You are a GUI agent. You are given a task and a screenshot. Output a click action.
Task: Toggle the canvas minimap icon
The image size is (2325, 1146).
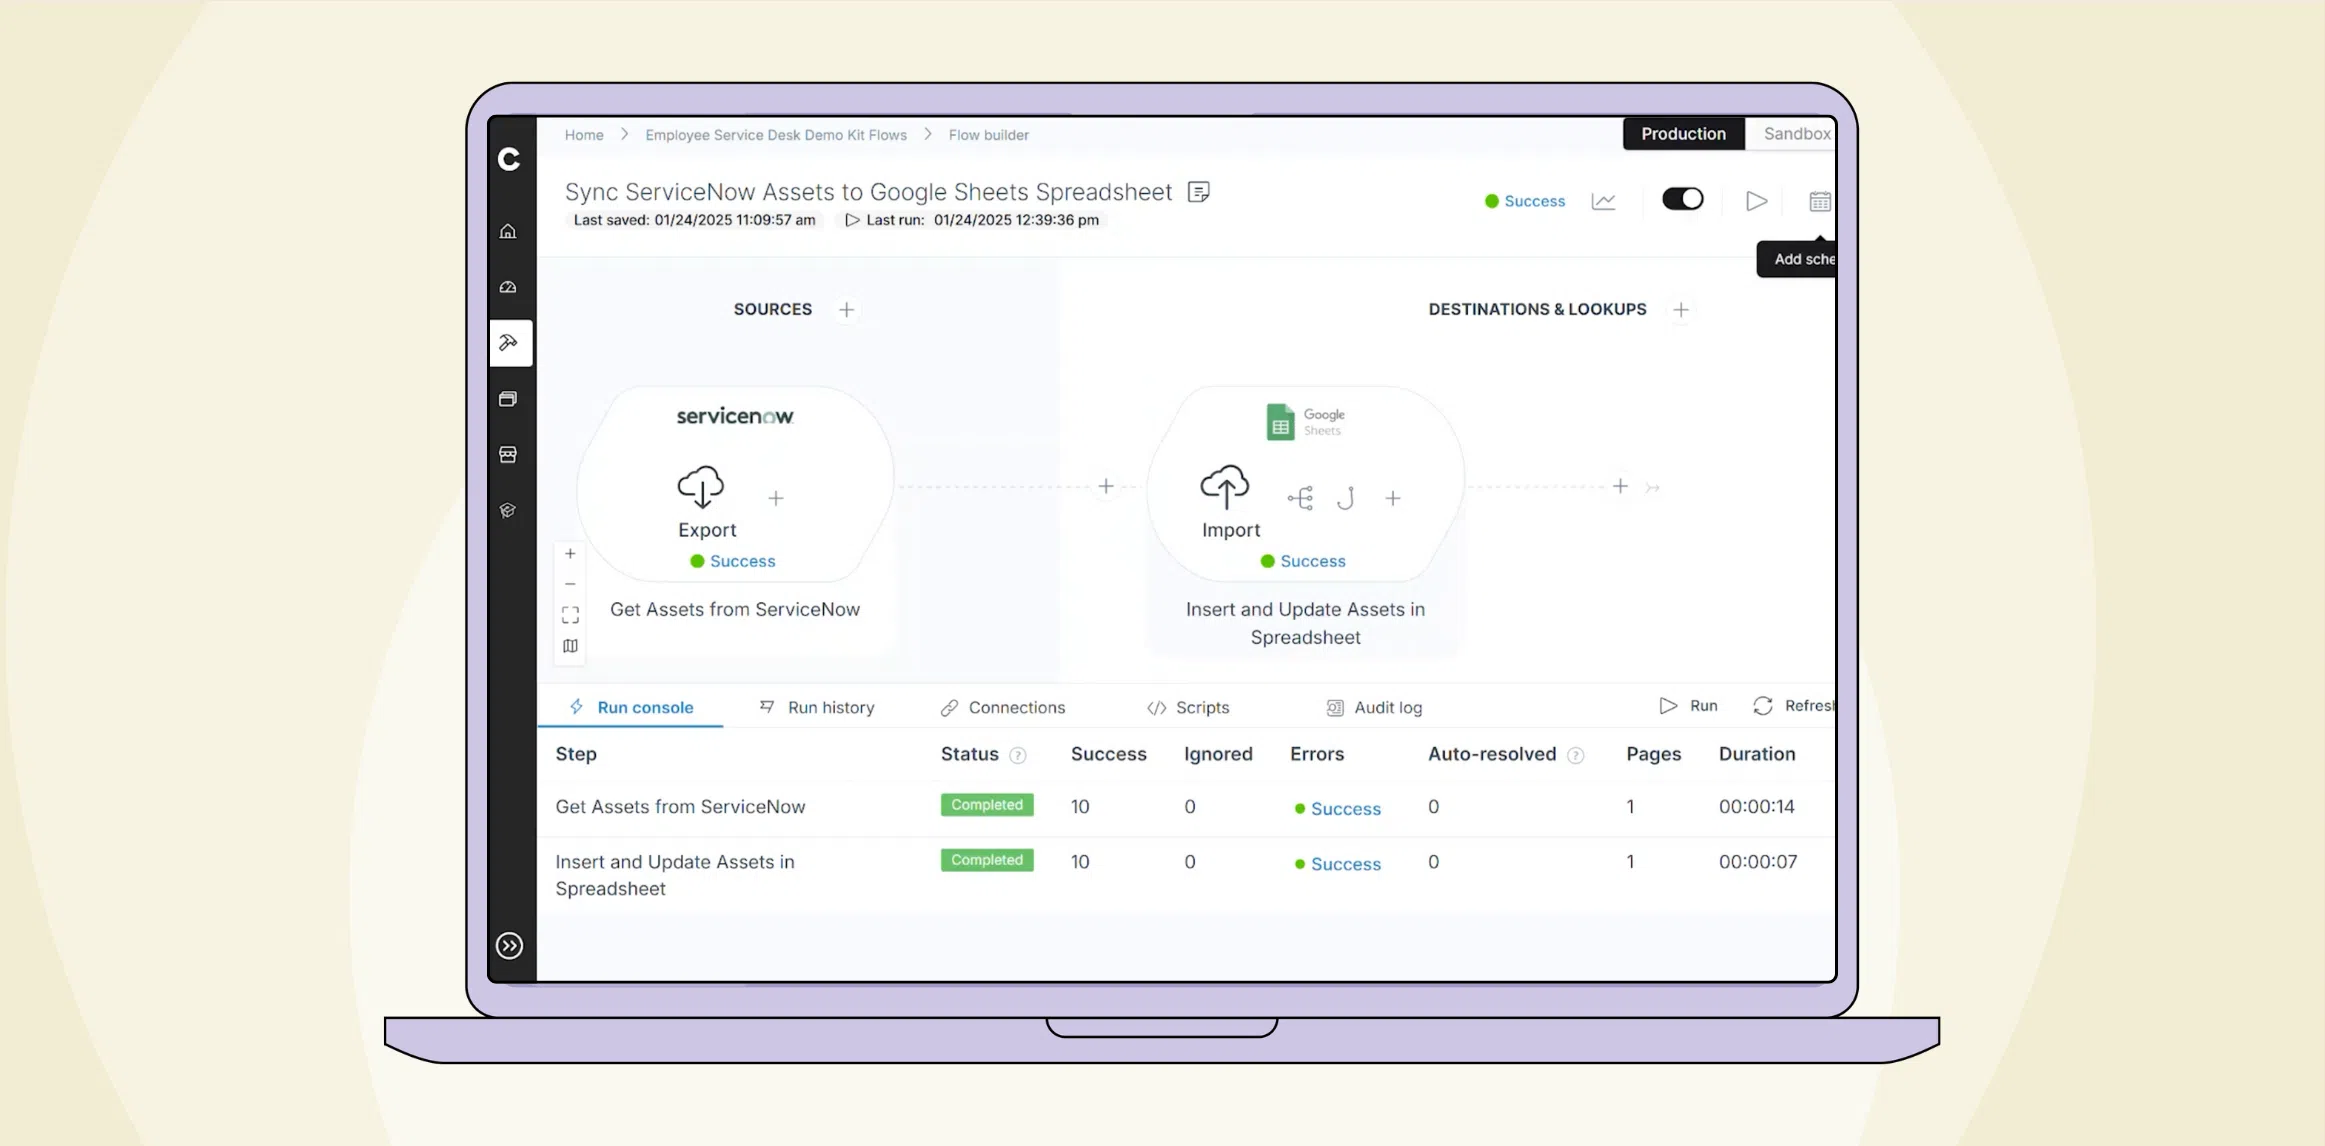570,646
